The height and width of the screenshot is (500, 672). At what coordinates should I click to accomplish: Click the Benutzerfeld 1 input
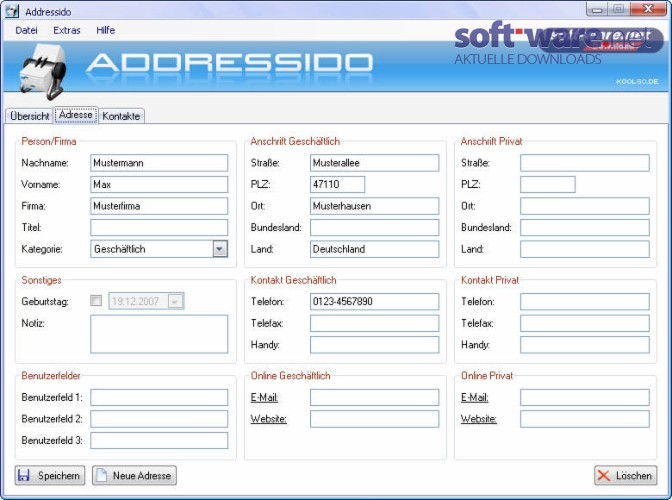click(x=159, y=397)
